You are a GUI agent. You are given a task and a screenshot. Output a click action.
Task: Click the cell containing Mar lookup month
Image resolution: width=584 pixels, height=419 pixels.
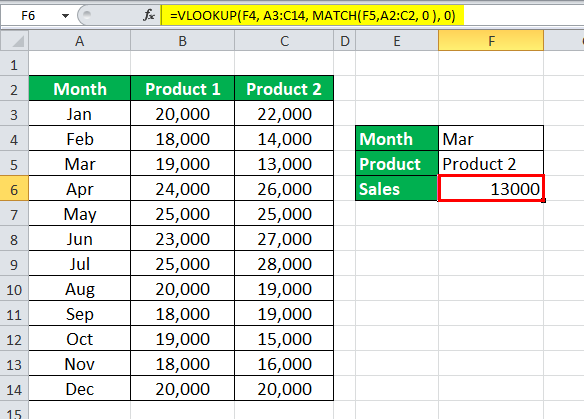(491, 139)
